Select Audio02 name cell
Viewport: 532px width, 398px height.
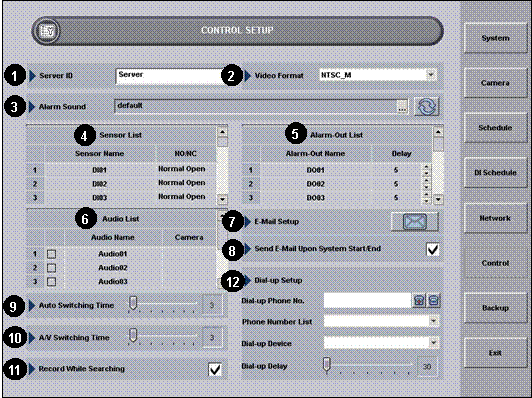tap(113, 268)
